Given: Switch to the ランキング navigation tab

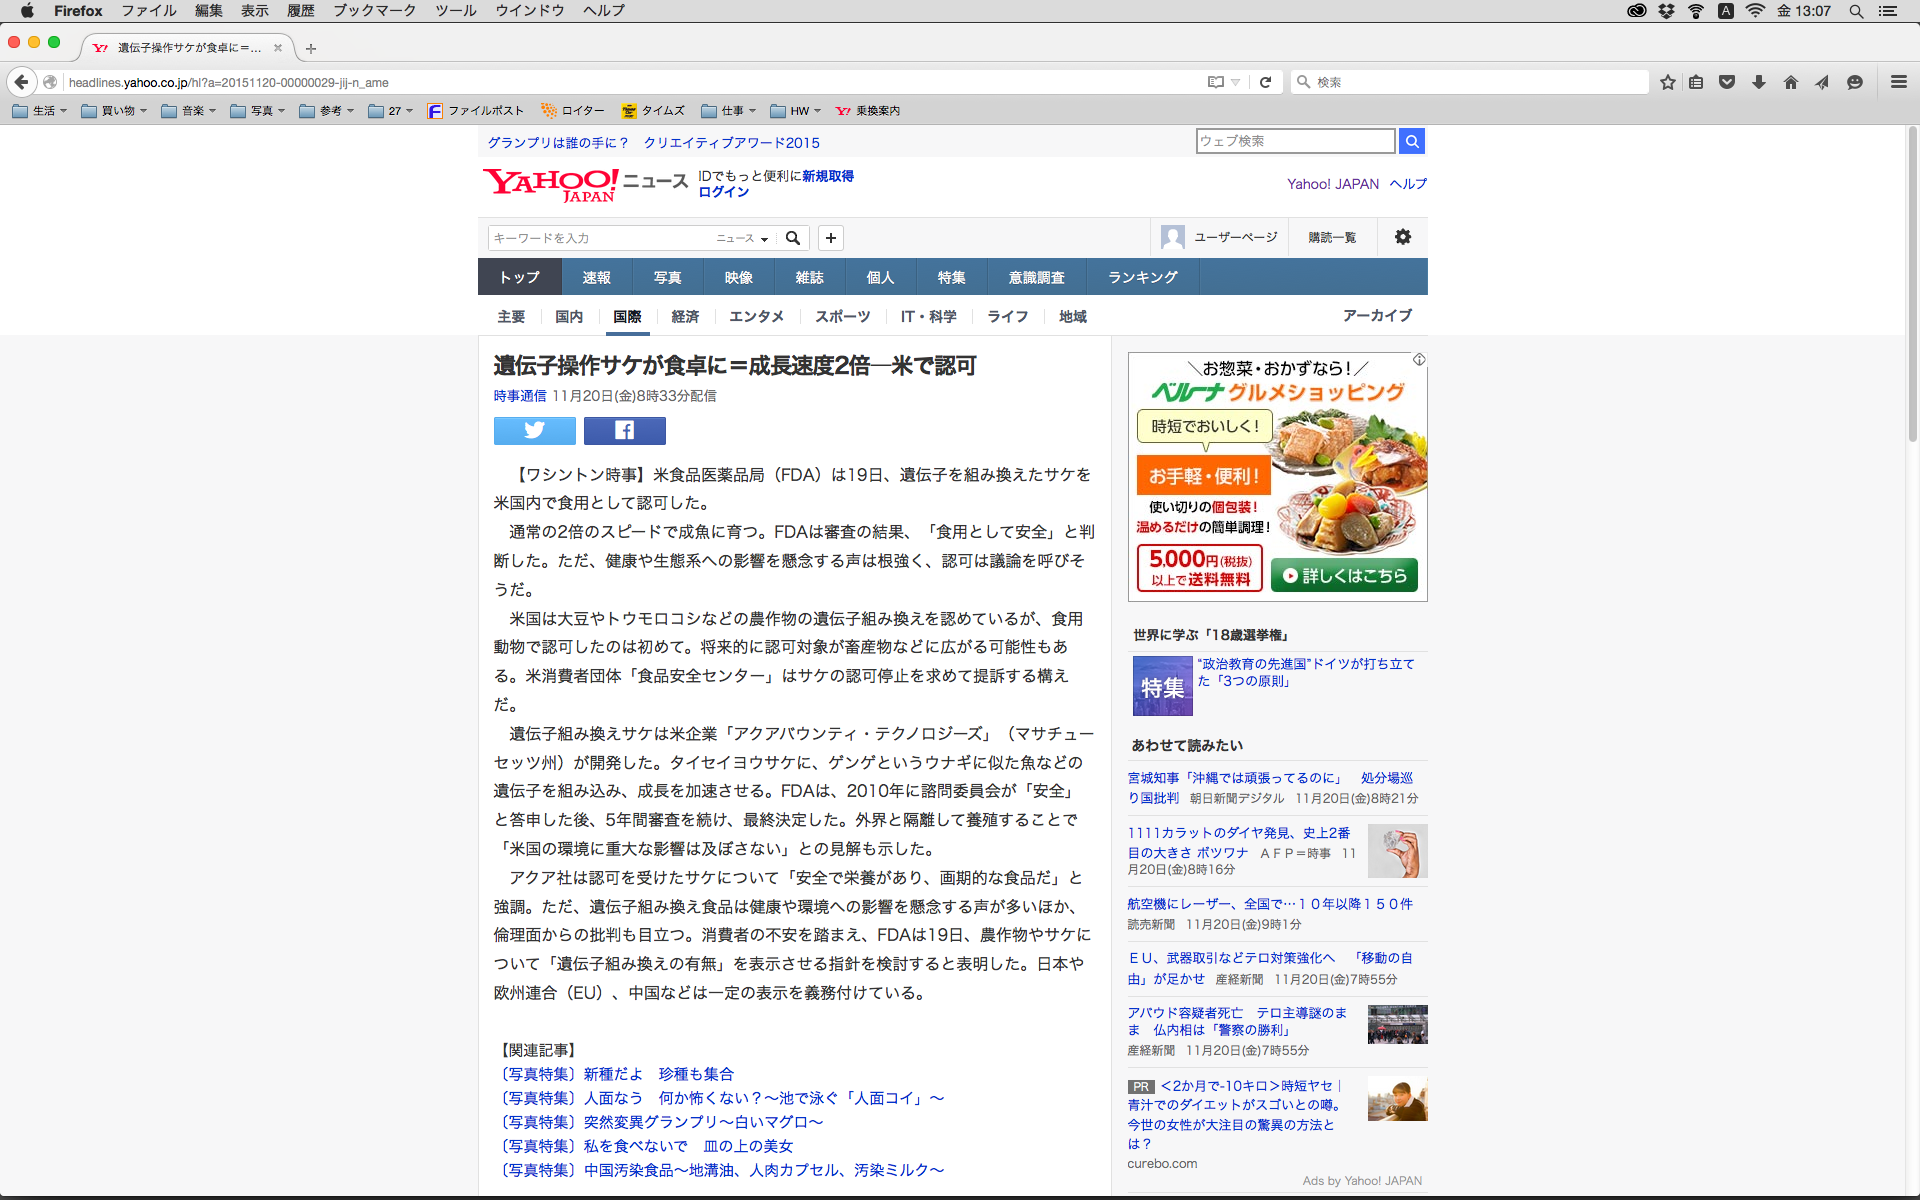Looking at the screenshot, I should coord(1142,277).
